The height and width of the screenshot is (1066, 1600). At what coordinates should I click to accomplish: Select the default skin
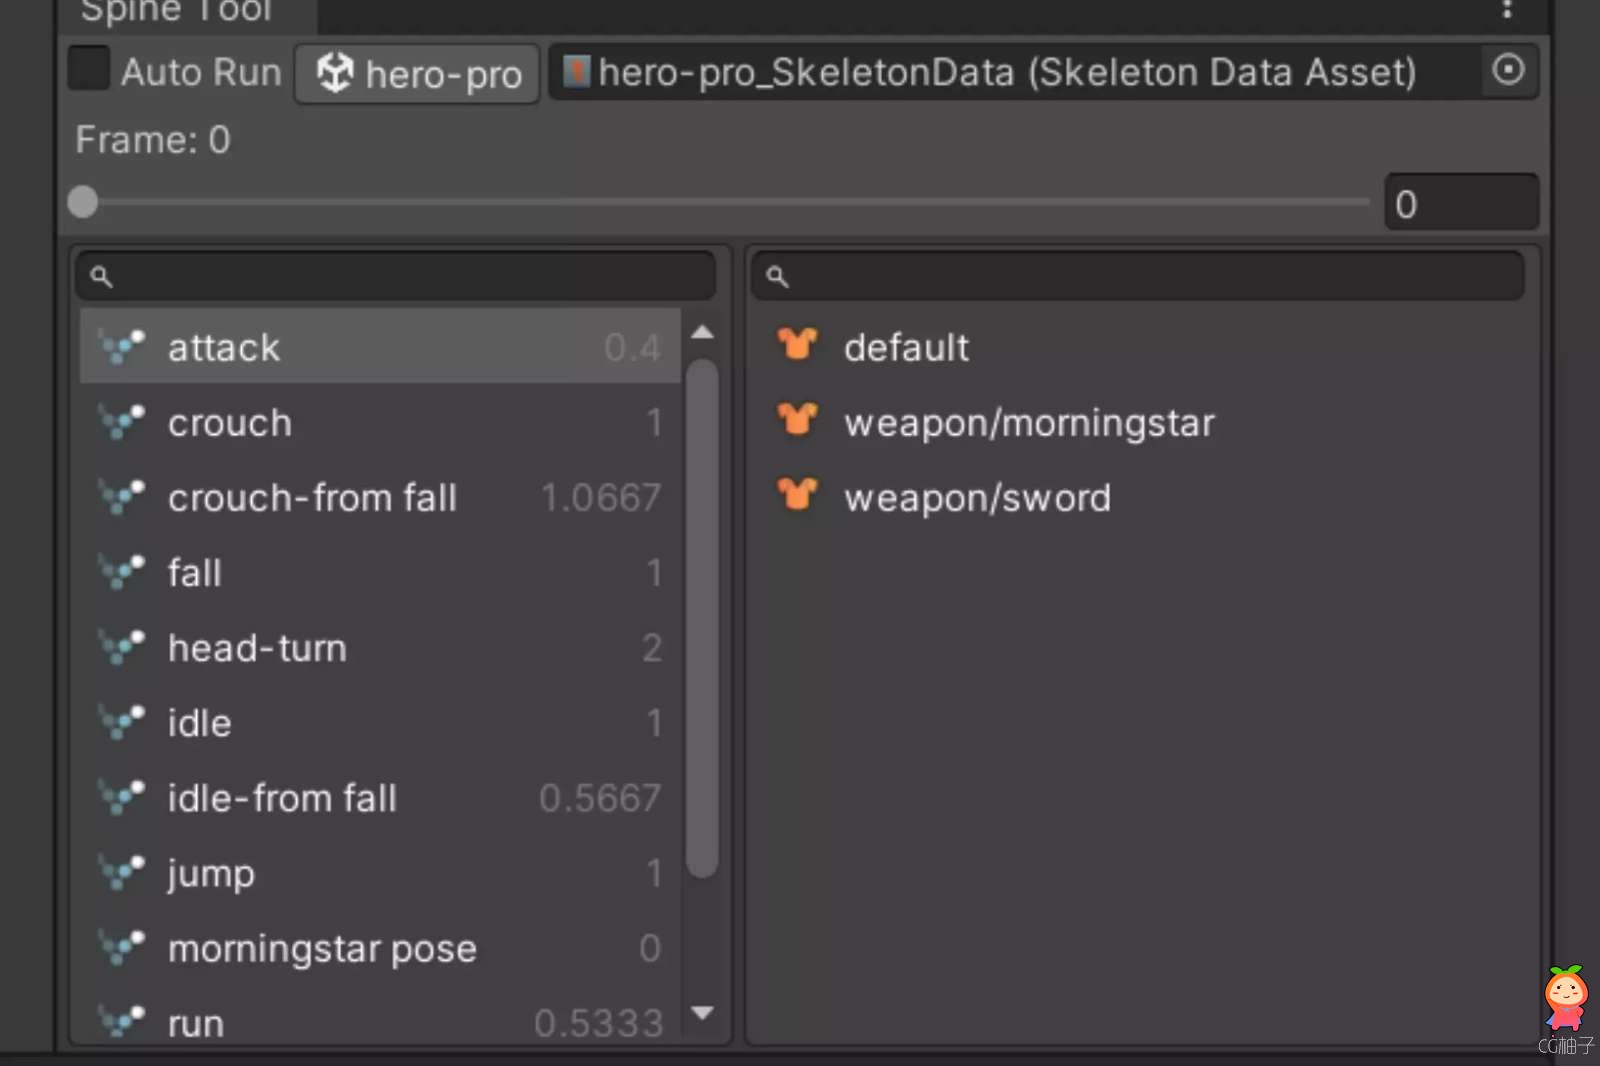point(1140,347)
